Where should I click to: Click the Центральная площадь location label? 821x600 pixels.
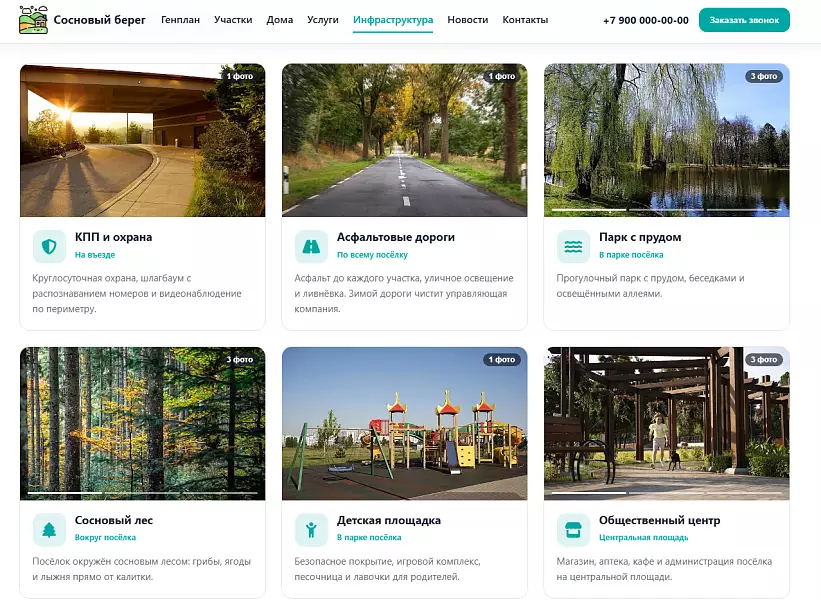point(644,538)
